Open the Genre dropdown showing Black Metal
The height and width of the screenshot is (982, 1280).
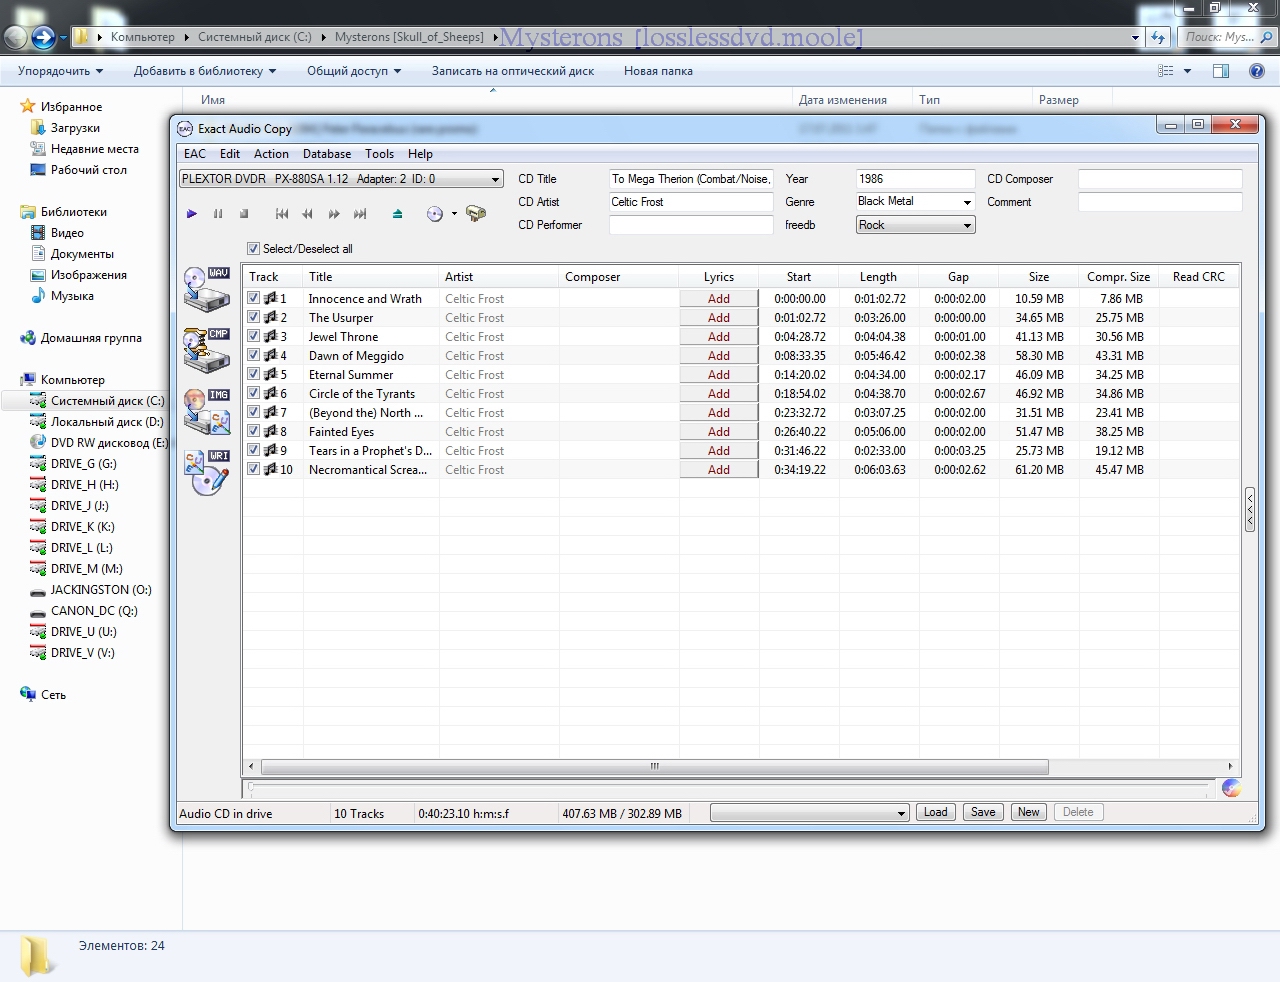pos(967,202)
